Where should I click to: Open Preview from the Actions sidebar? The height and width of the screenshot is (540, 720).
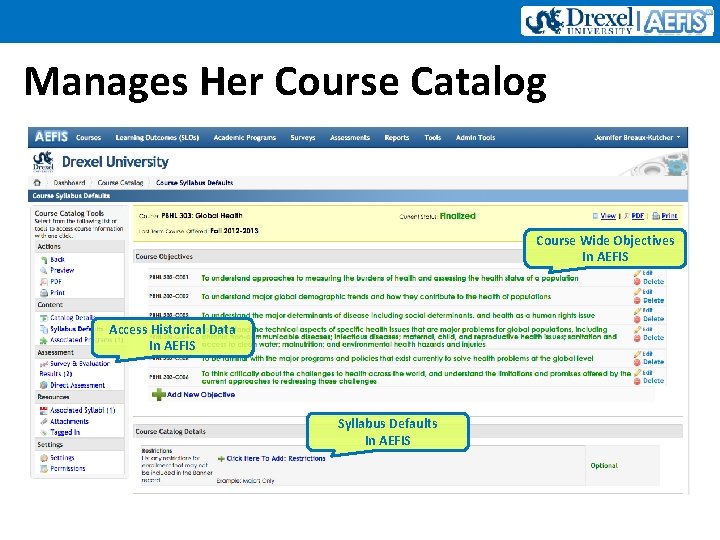coord(62,270)
